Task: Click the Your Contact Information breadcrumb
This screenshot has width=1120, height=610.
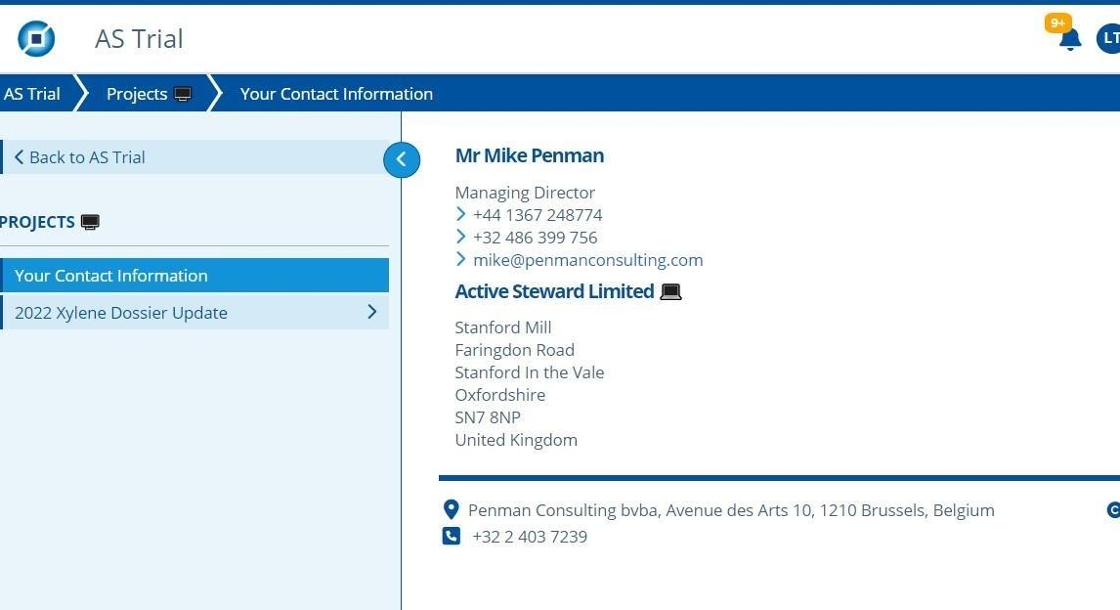Action: (x=336, y=94)
